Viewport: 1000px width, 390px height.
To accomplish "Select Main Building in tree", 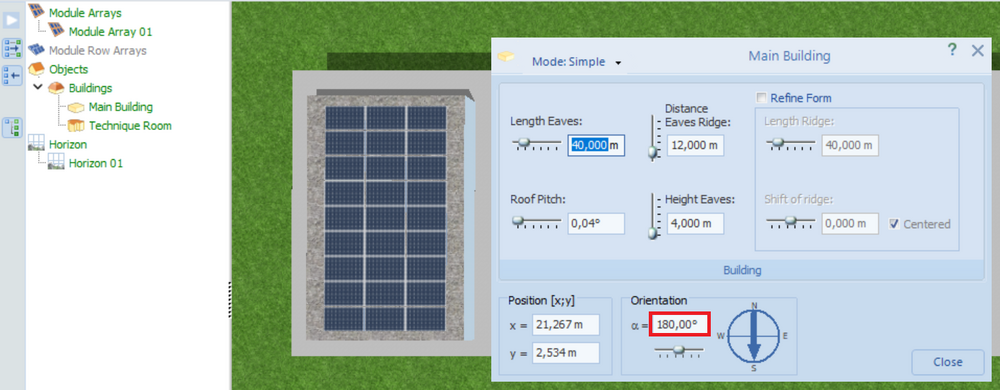I will click(121, 107).
